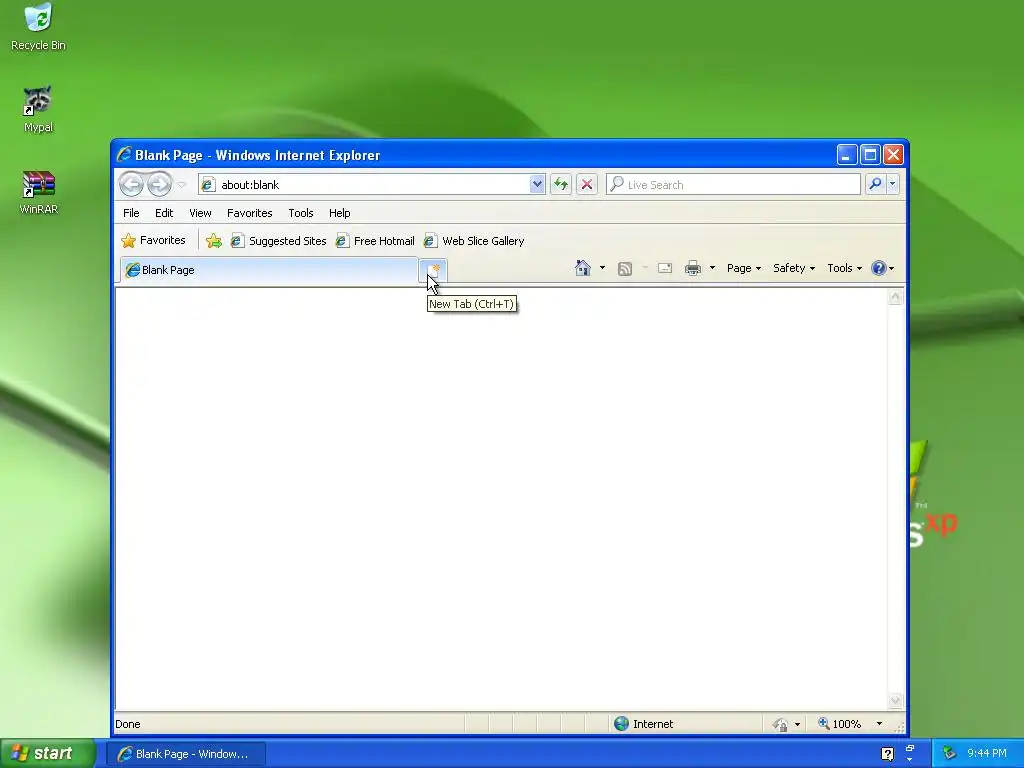This screenshot has height=768, width=1024.
Task: Click the Live Search input box
Action: [x=733, y=185]
